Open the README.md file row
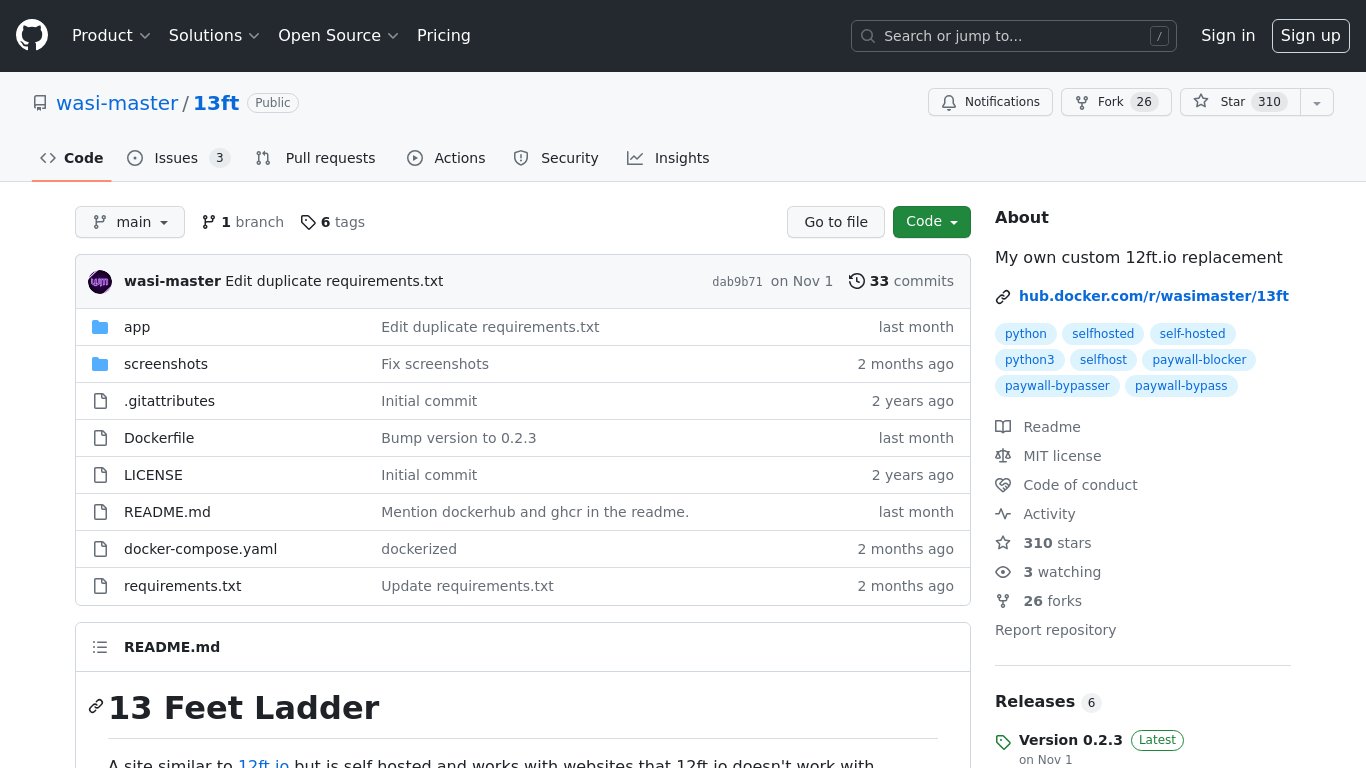 [523, 512]
